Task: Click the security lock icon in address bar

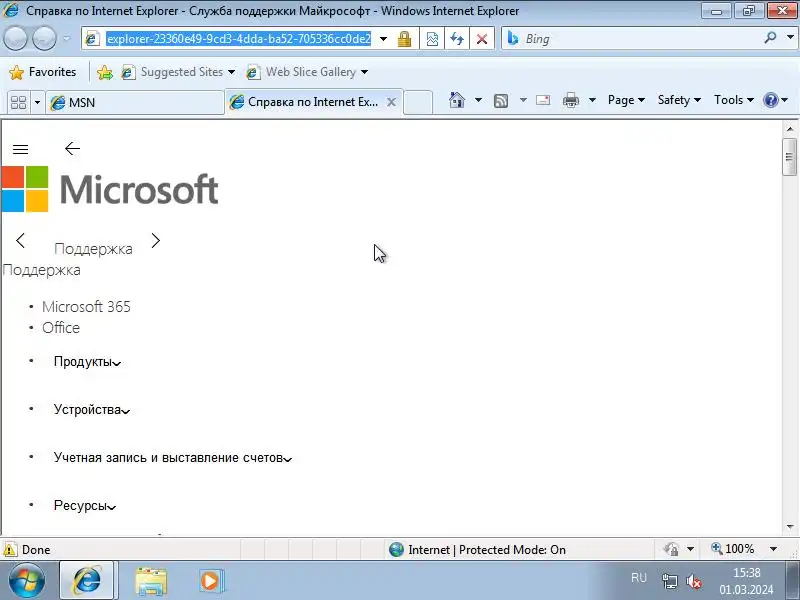Action: (404, 39)
